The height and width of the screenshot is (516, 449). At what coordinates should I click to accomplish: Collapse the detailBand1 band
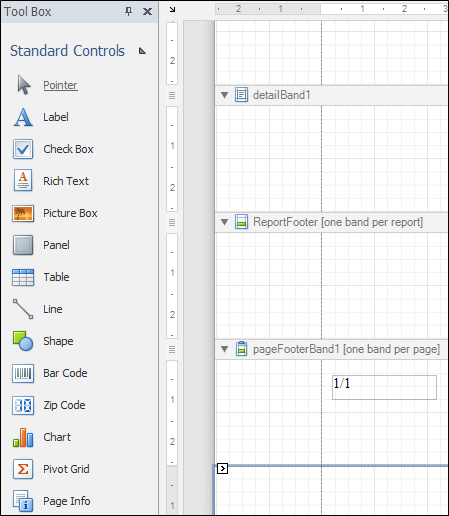(224, 95)
